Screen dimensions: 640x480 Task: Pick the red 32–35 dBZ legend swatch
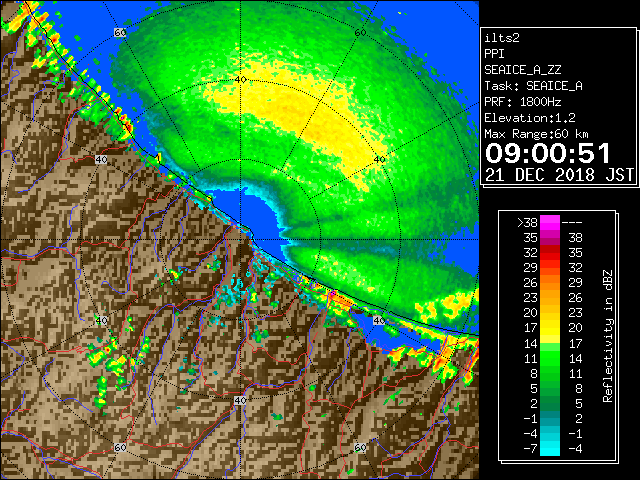click(x=550, y=253)
